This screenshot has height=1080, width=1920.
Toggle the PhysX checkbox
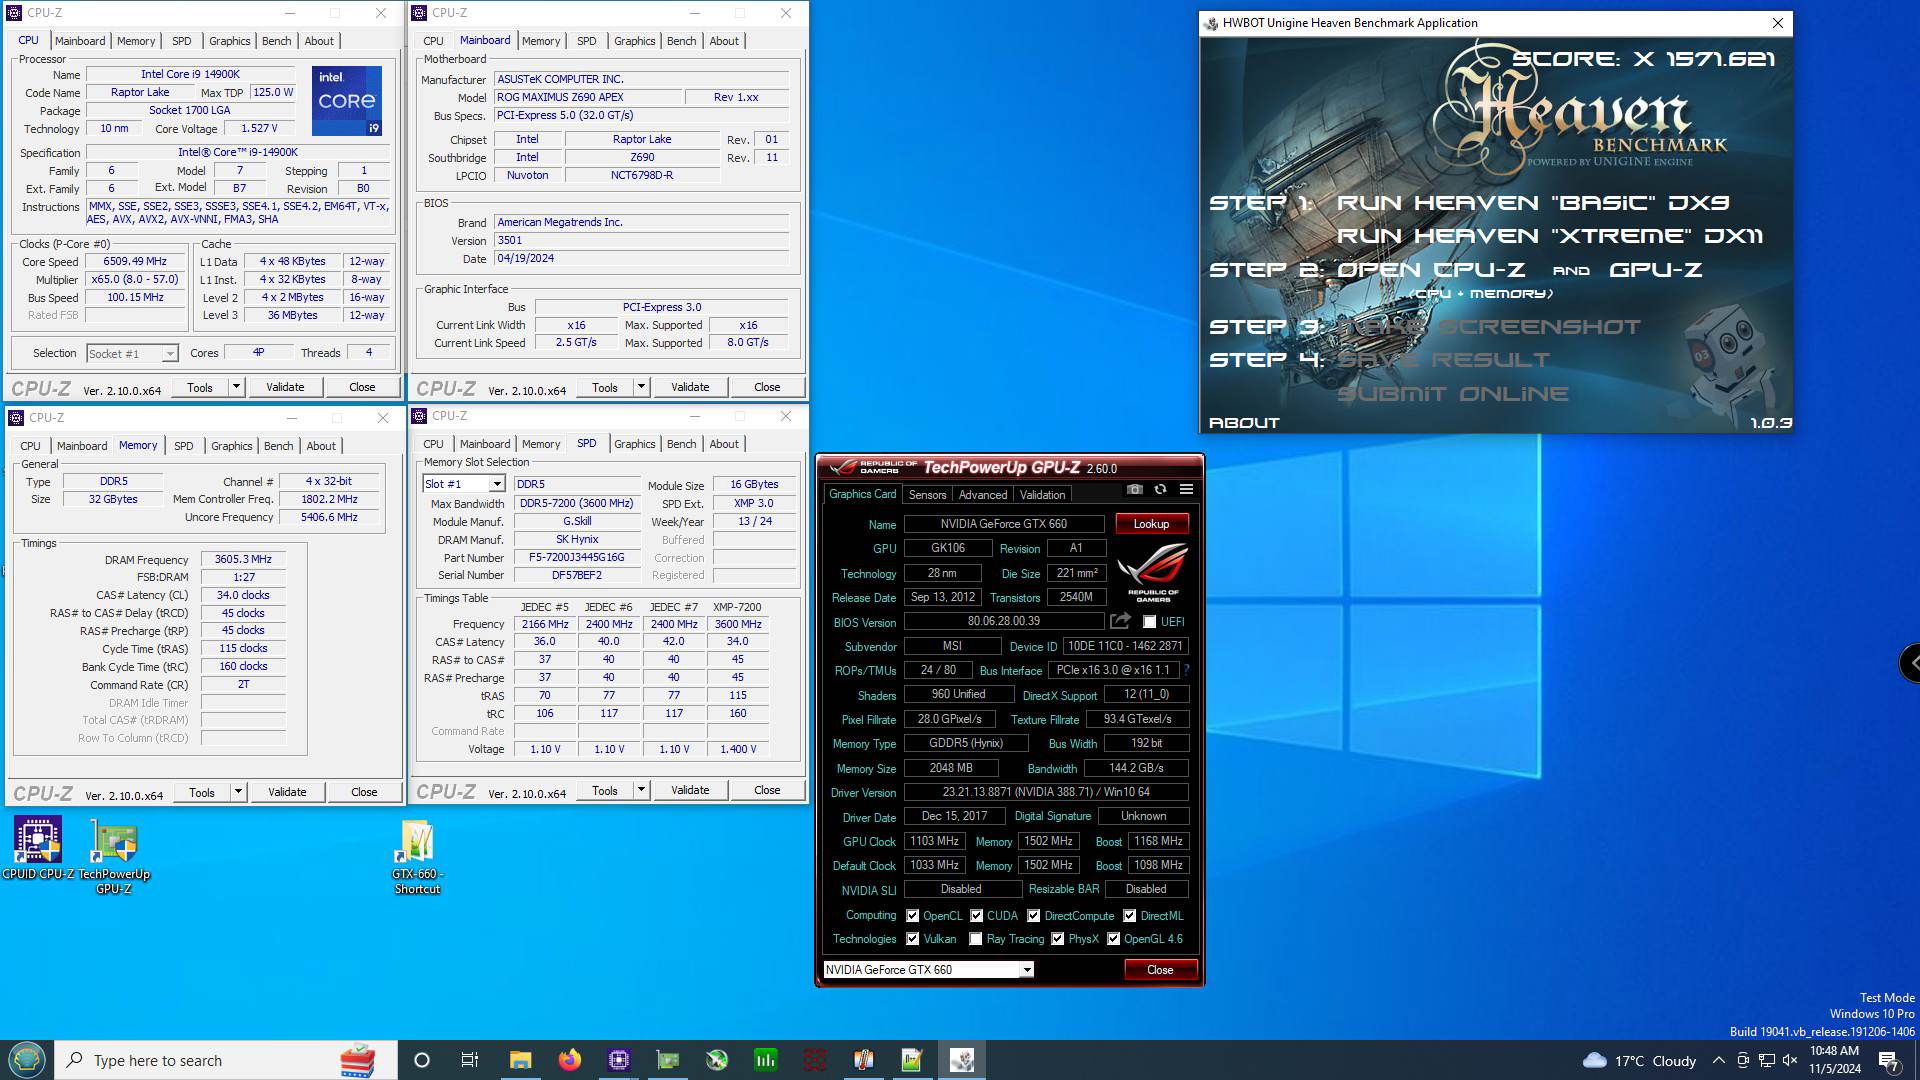1057,938
